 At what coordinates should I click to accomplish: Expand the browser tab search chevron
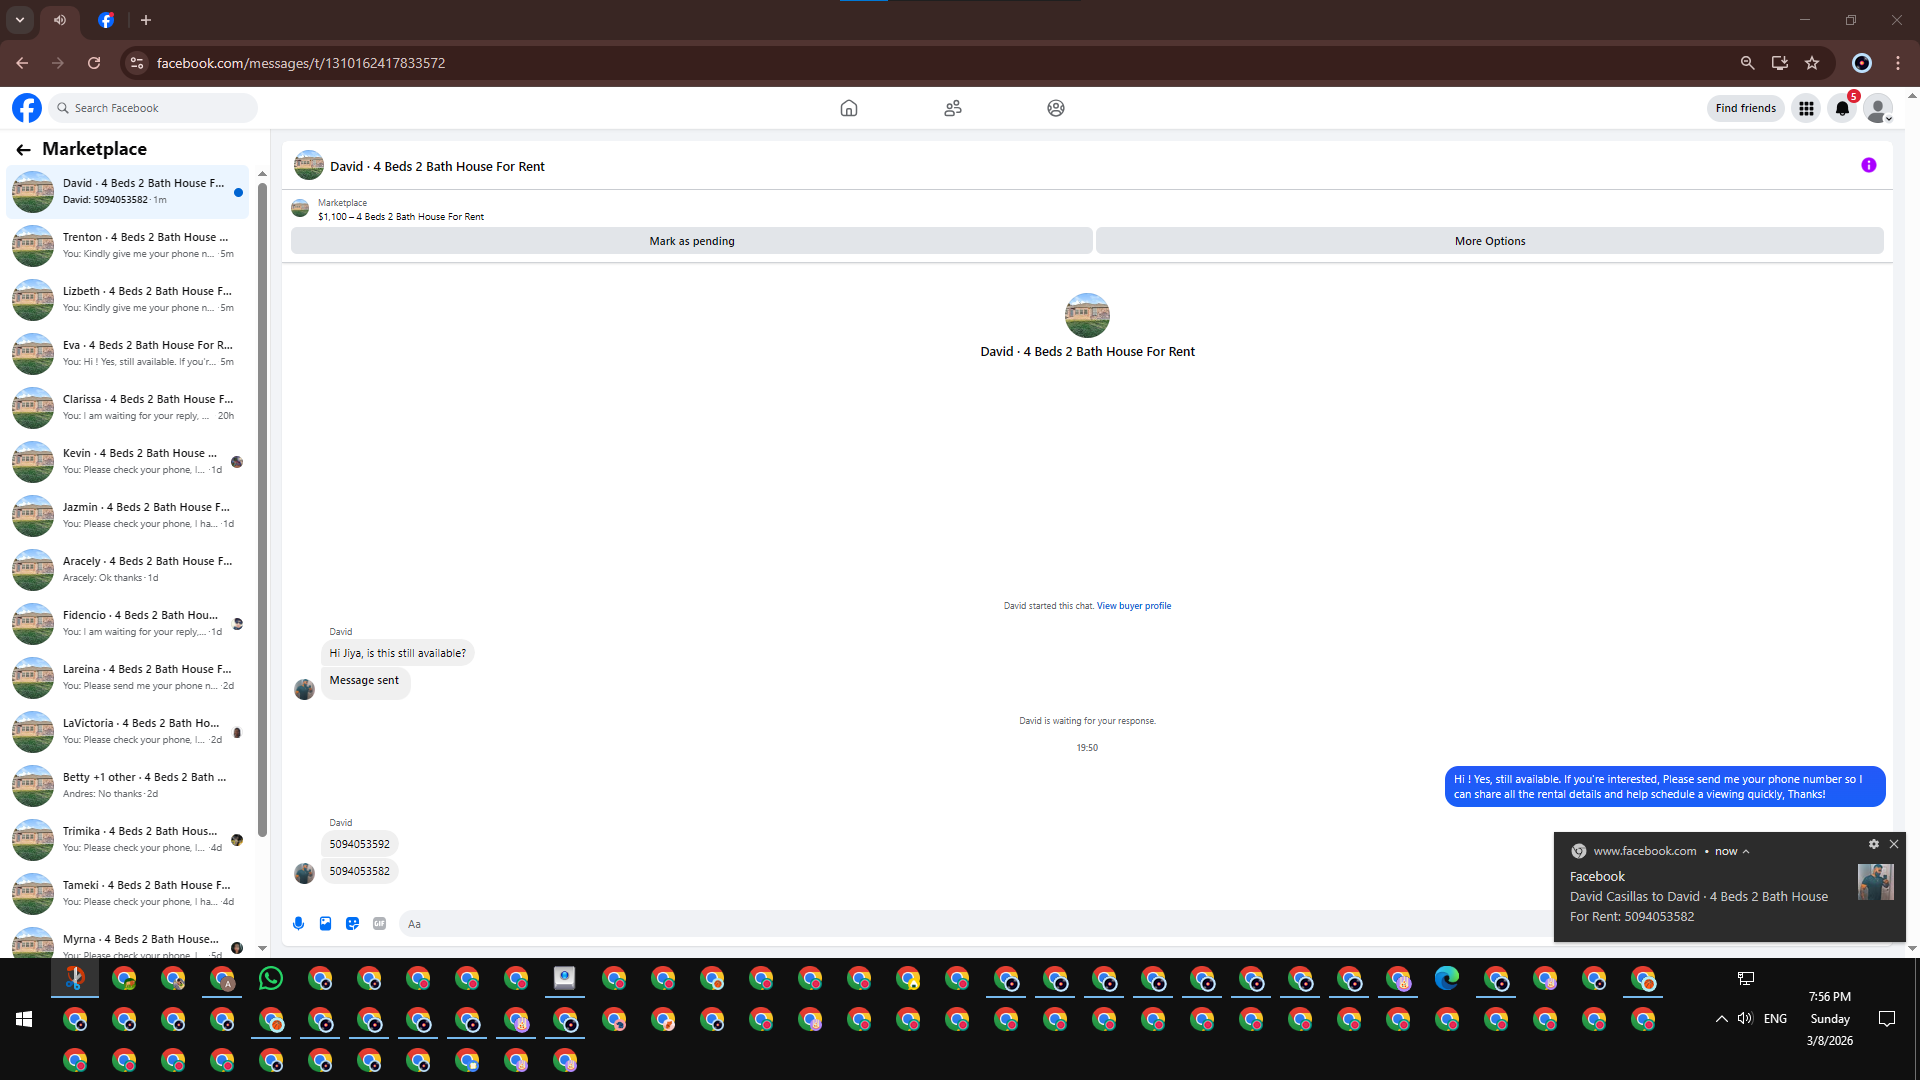point(20,20)
